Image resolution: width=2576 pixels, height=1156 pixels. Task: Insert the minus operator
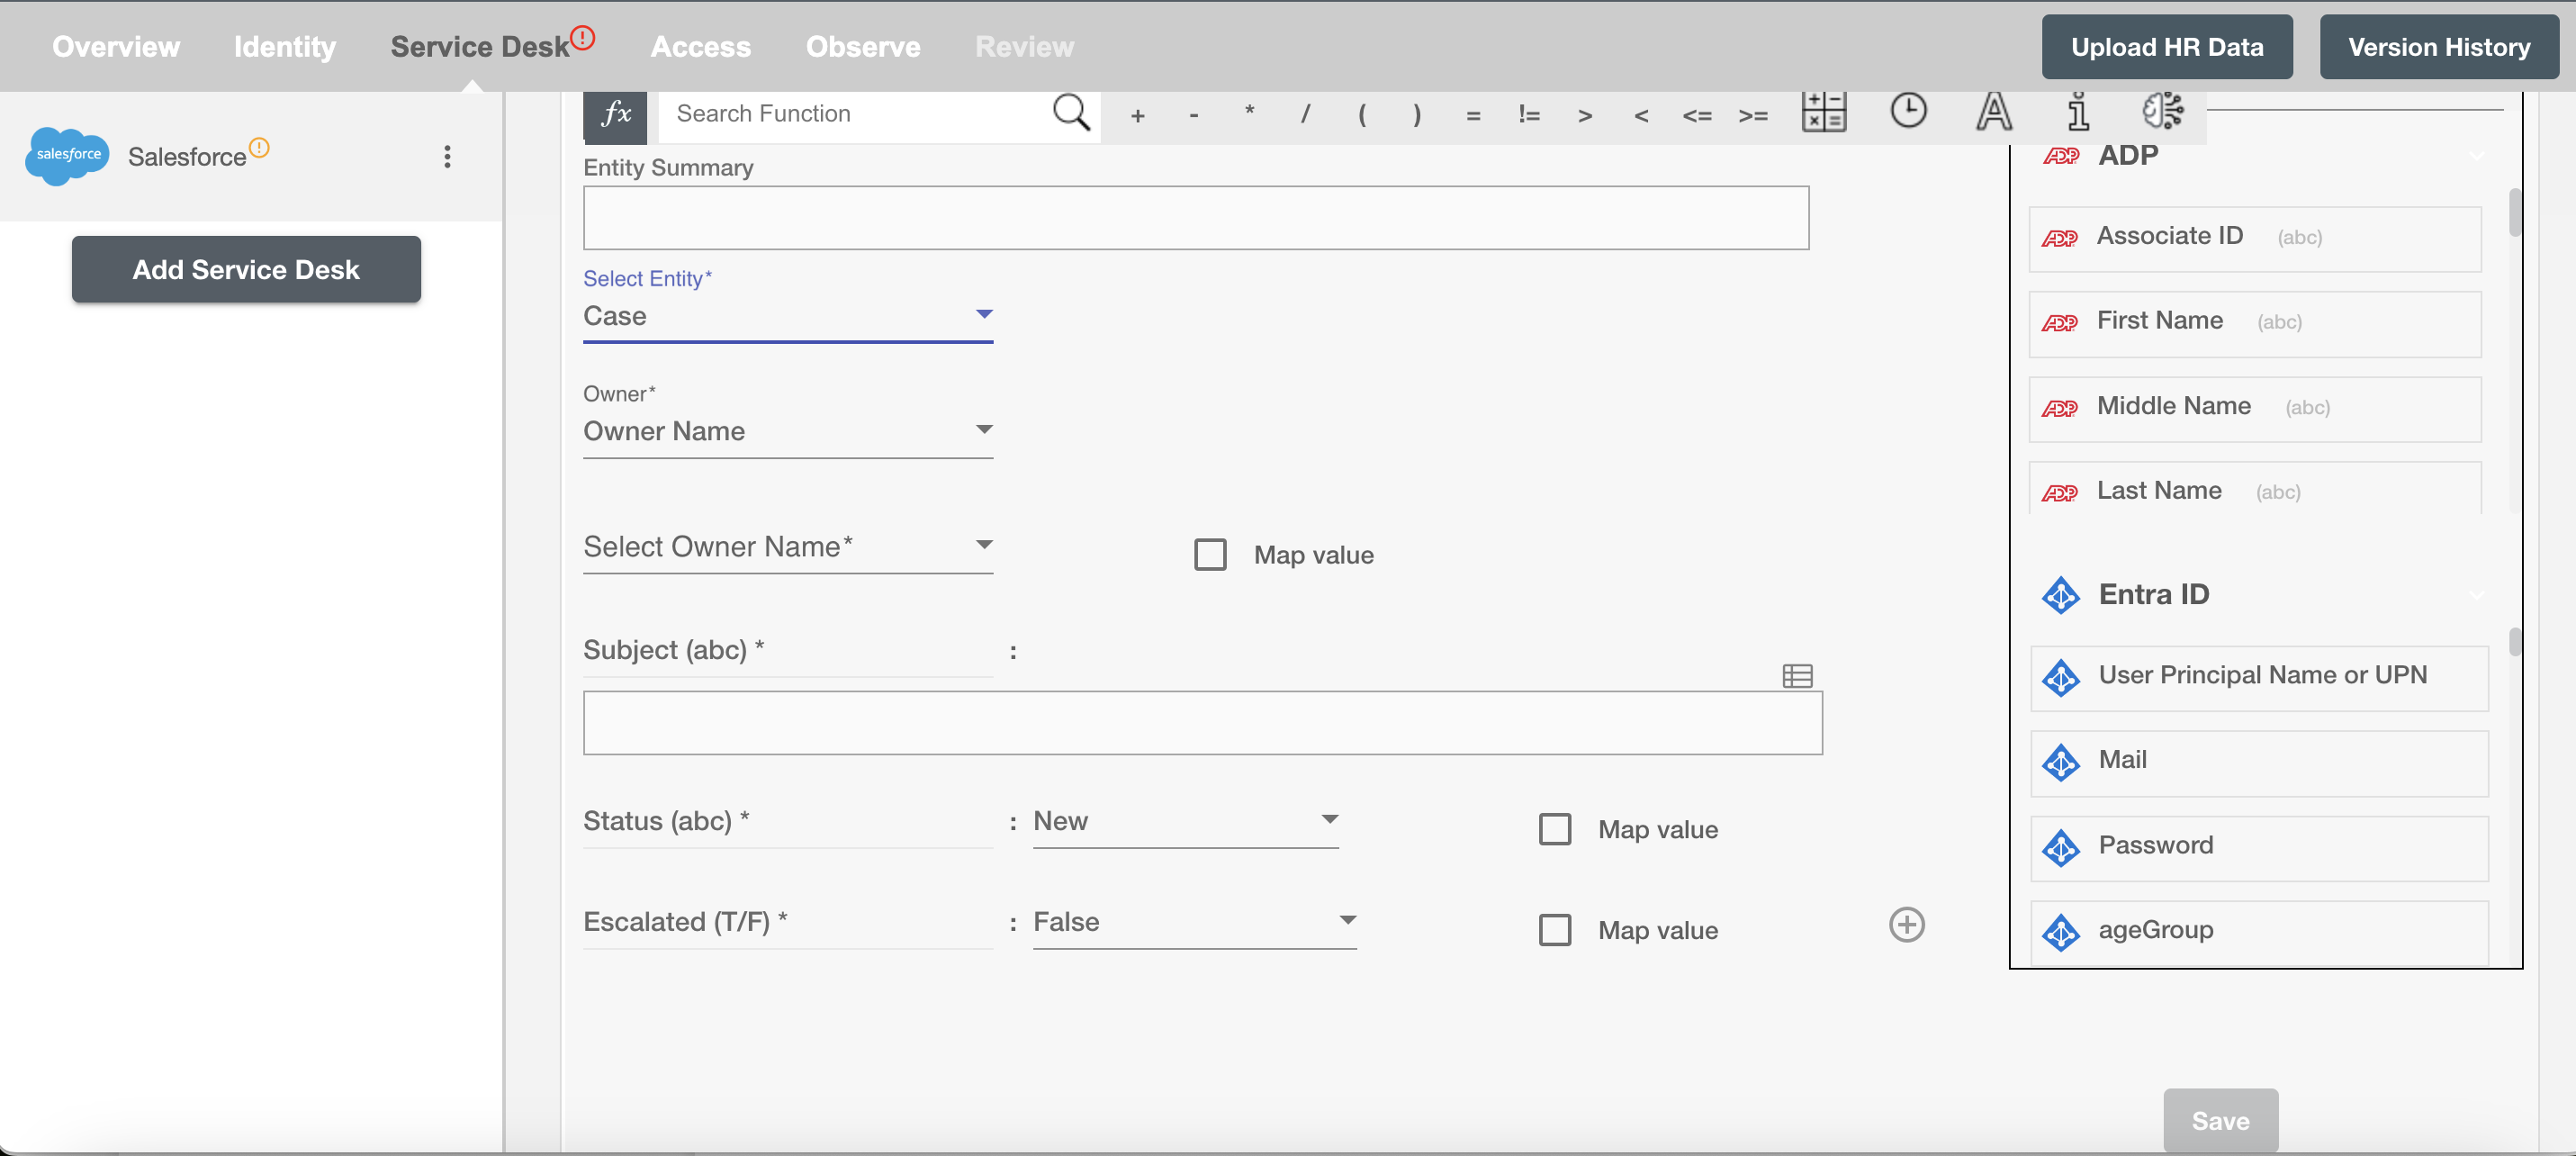coord(1193,116)
